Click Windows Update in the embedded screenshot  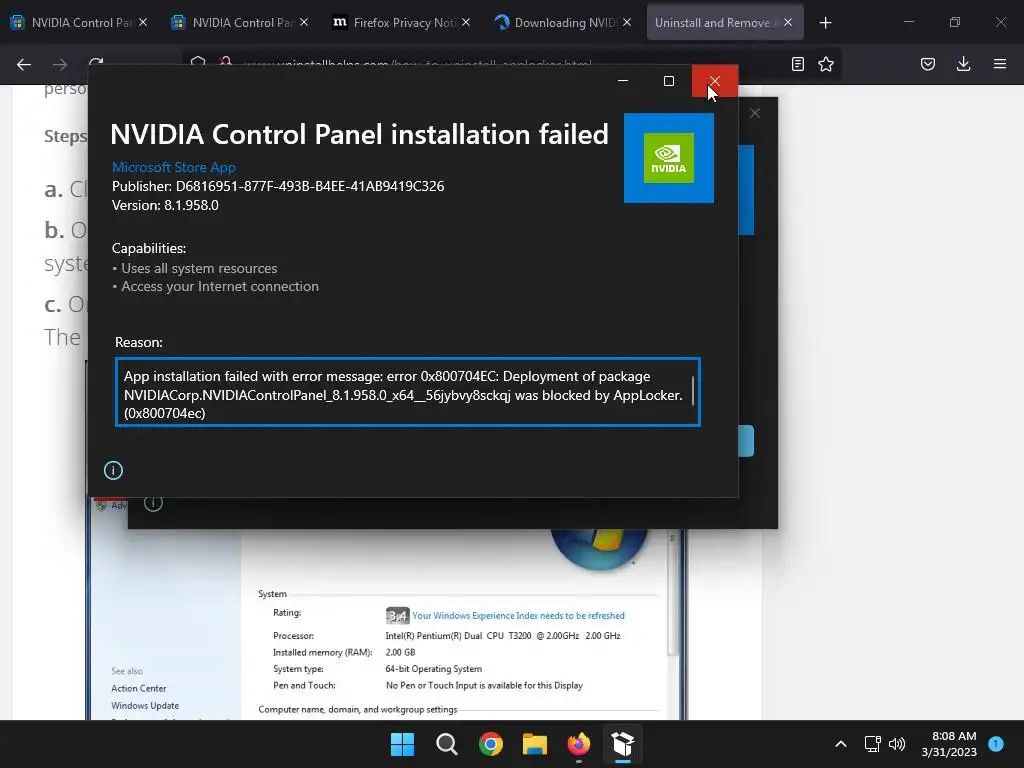pos(145,705)
